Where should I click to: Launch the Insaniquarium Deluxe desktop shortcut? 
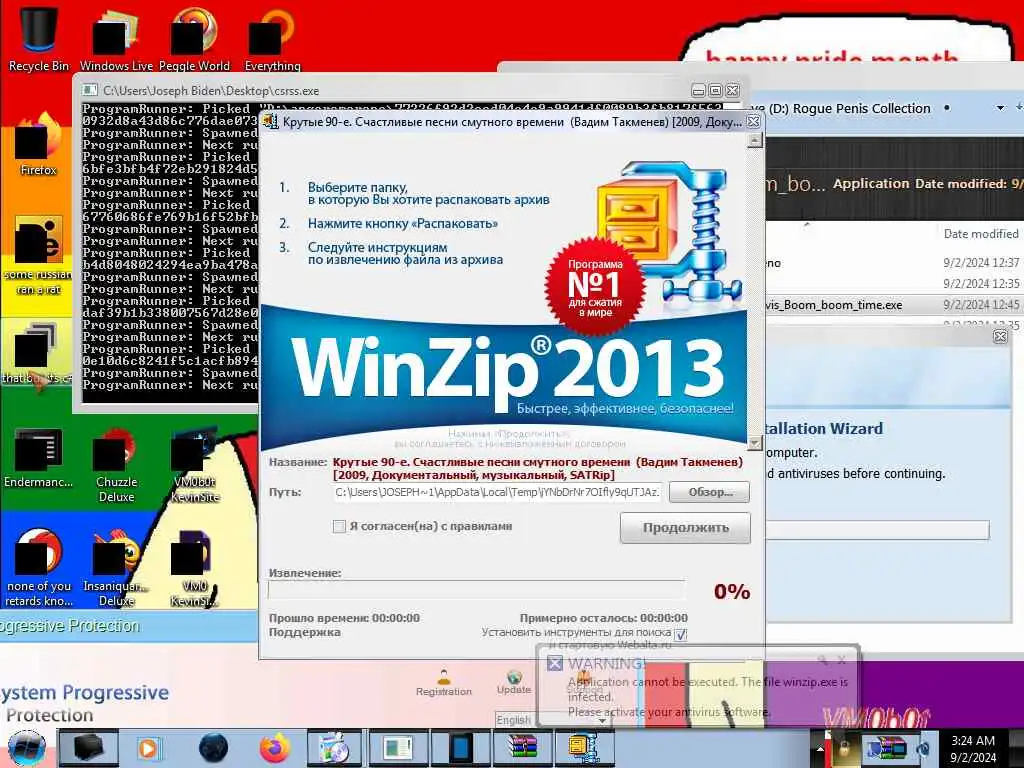point(116,568)
